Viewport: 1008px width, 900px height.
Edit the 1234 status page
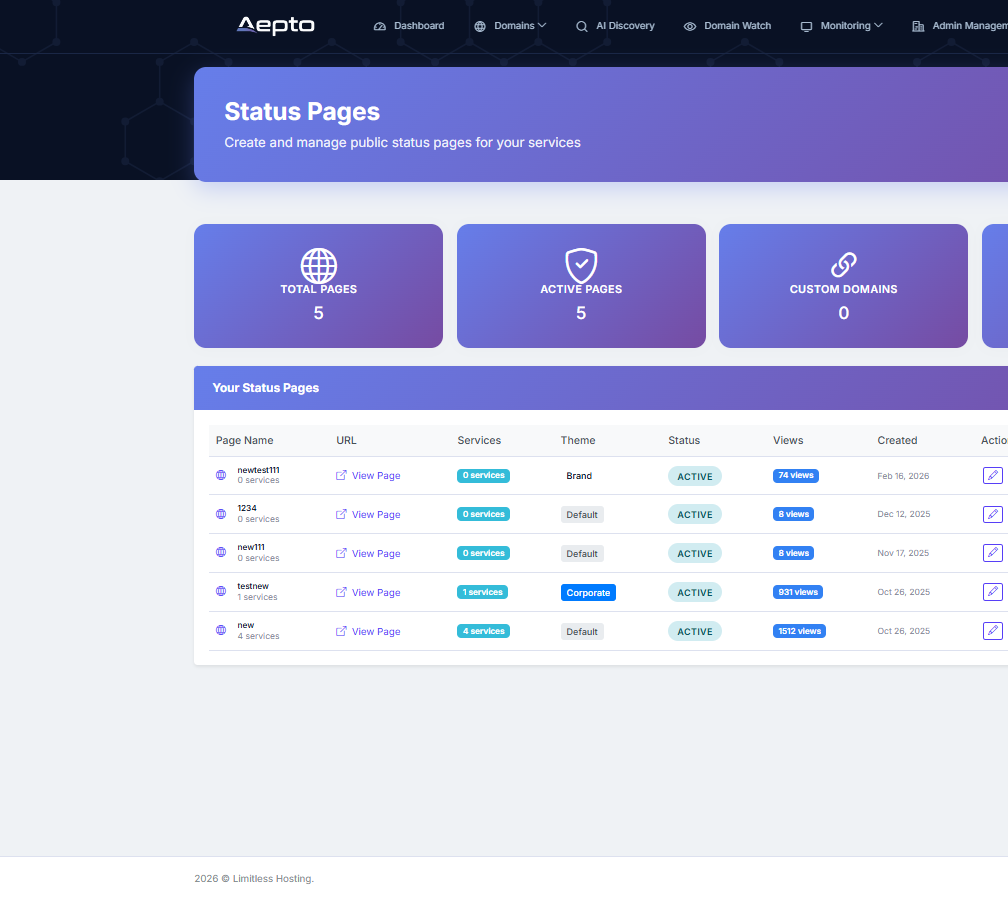click(993, 514)
